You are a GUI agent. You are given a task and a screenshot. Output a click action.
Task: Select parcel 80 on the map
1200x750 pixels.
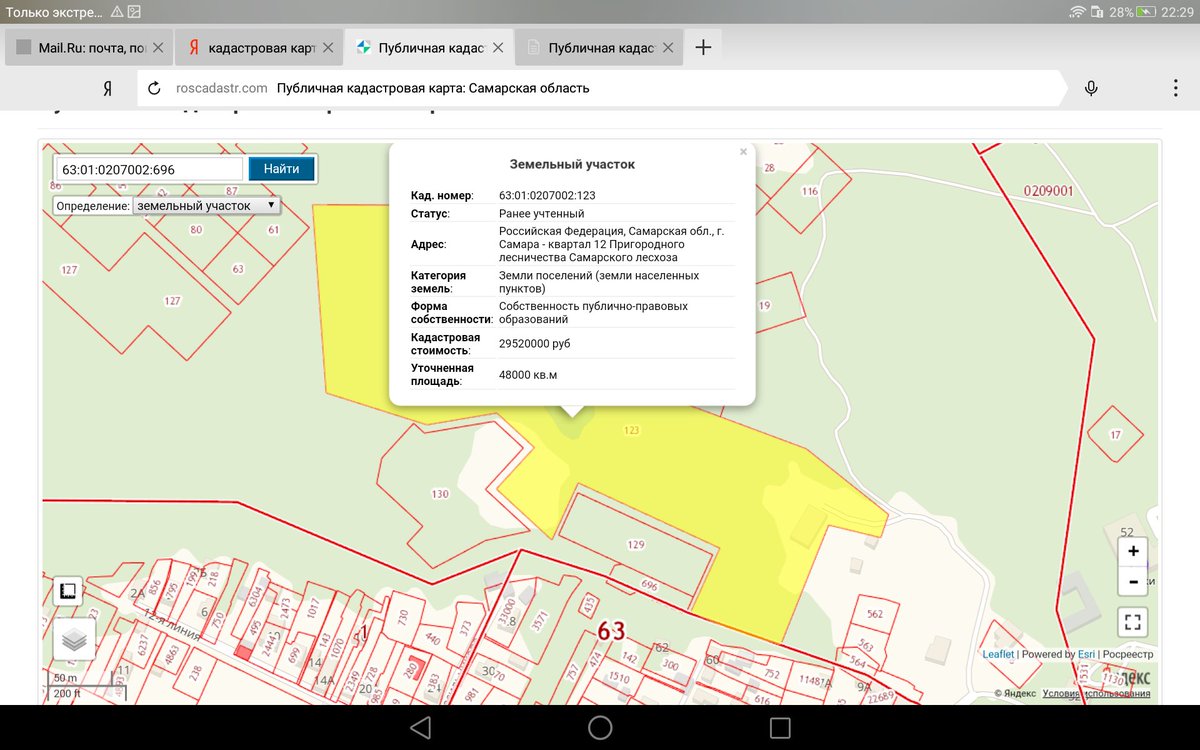(x=196, y=229)
